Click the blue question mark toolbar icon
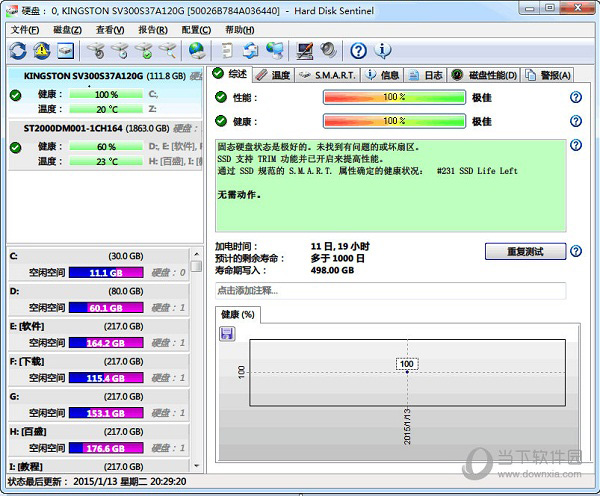This screenshot has height=496, width=600. (359, 51)
